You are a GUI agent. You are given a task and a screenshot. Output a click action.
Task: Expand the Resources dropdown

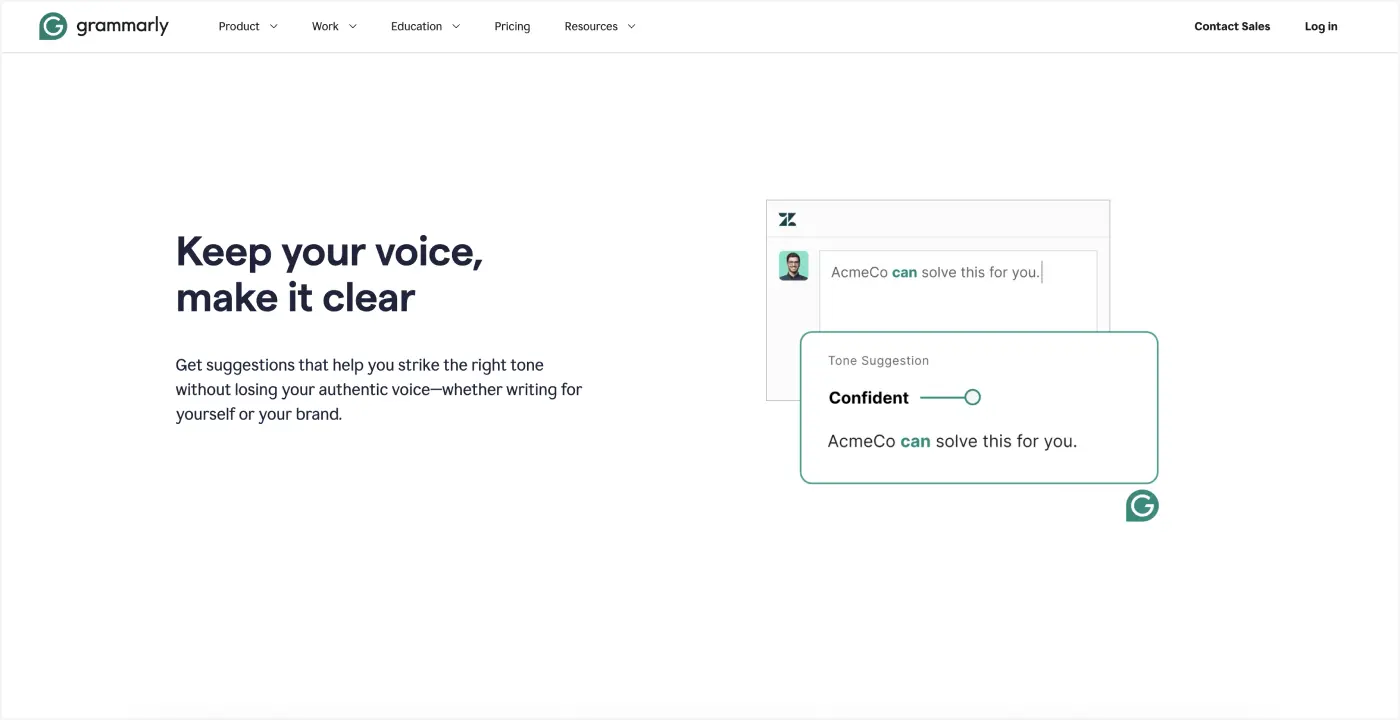pyautogui.click(x=599, y=26)
